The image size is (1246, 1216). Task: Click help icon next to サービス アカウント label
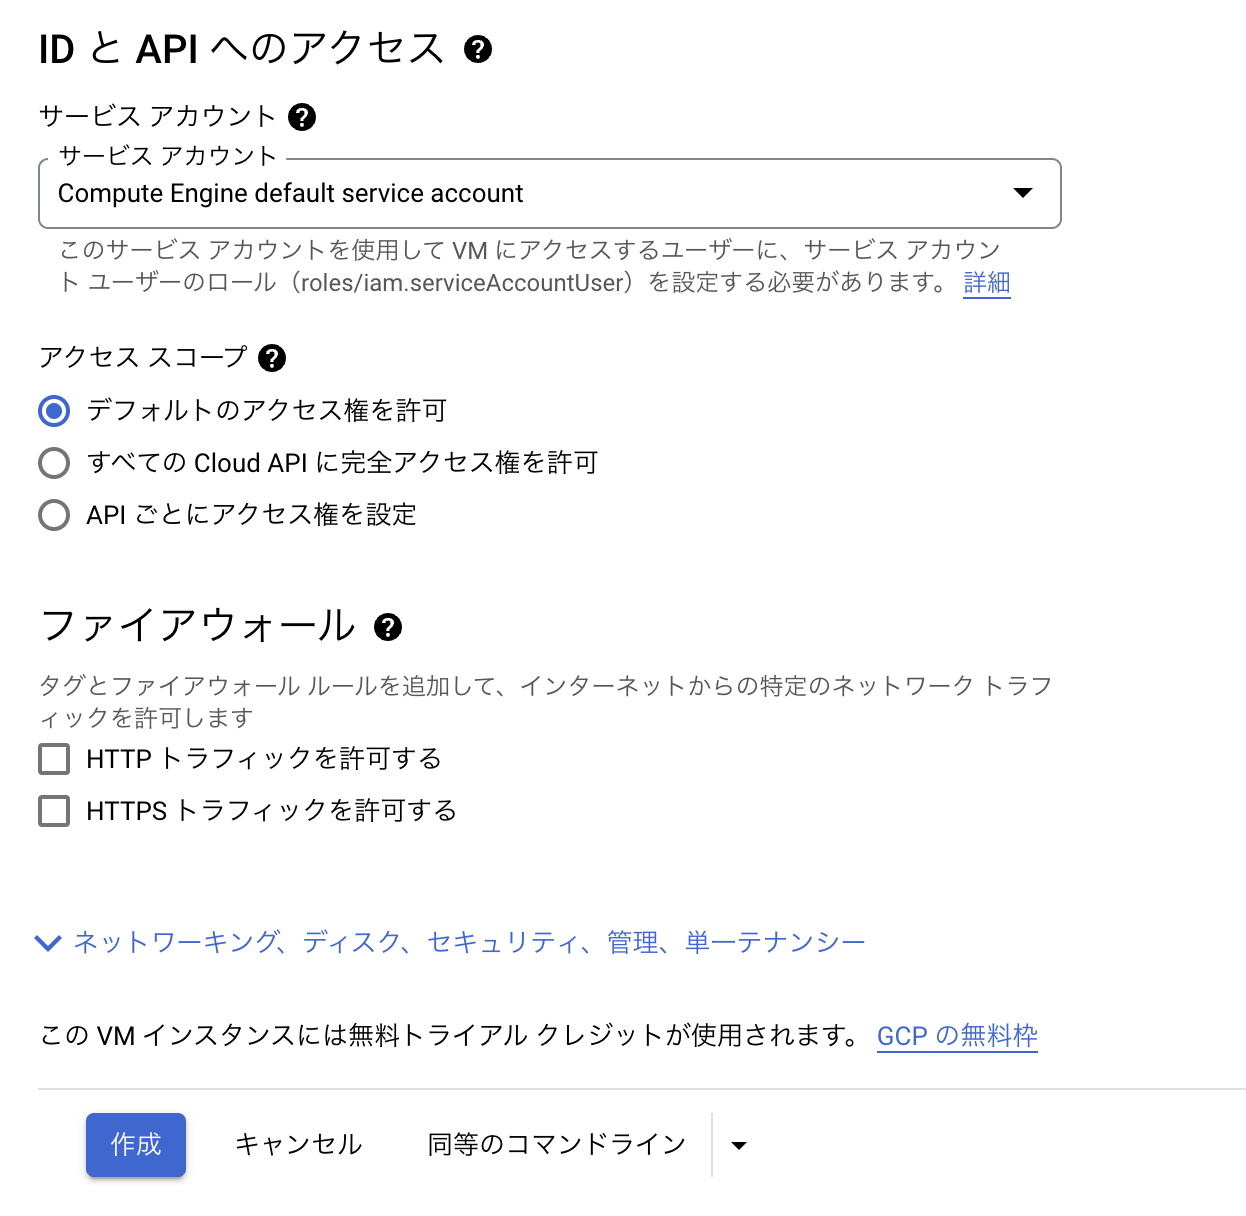pos(301,117)
